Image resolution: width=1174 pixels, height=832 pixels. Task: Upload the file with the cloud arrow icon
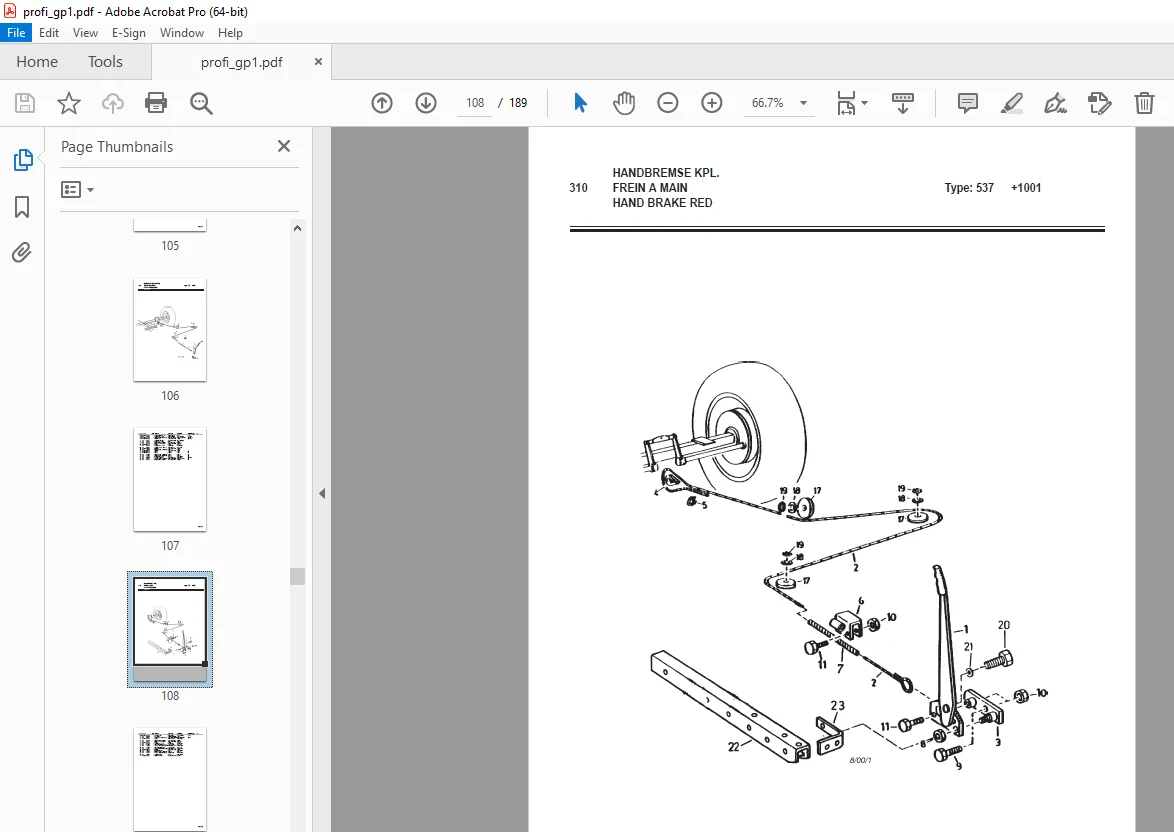113,103
